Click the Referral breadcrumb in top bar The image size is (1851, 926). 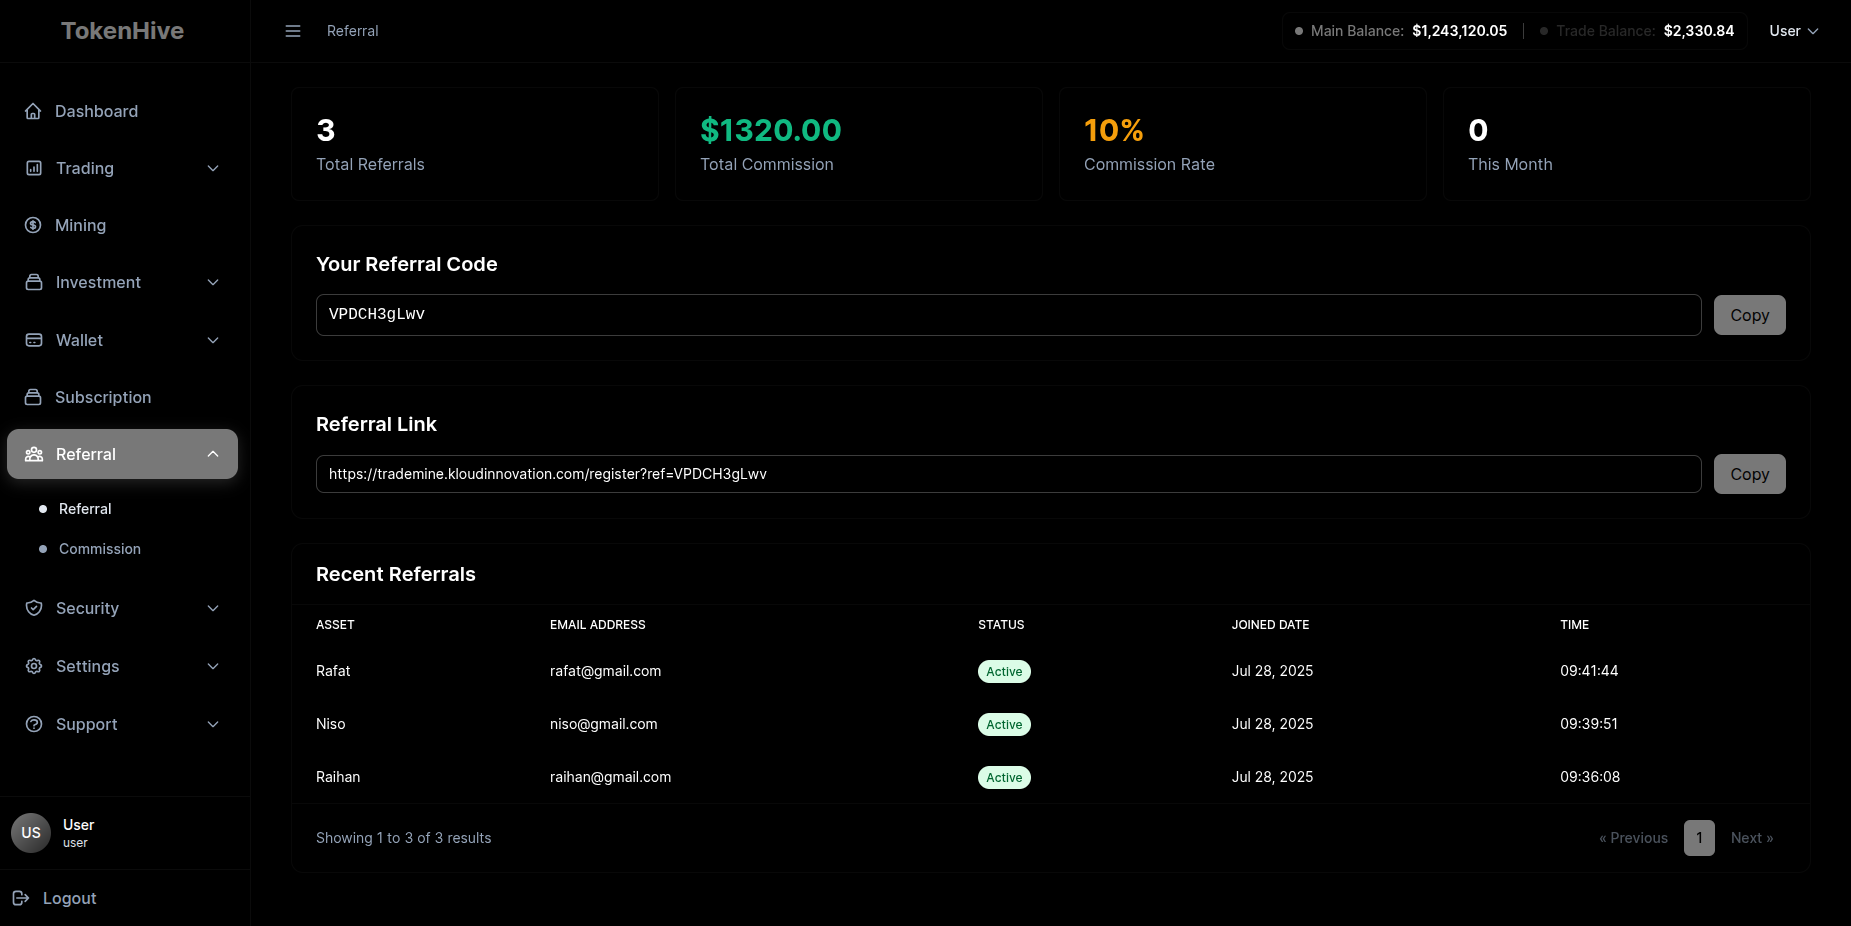click(x=353, y=31)
